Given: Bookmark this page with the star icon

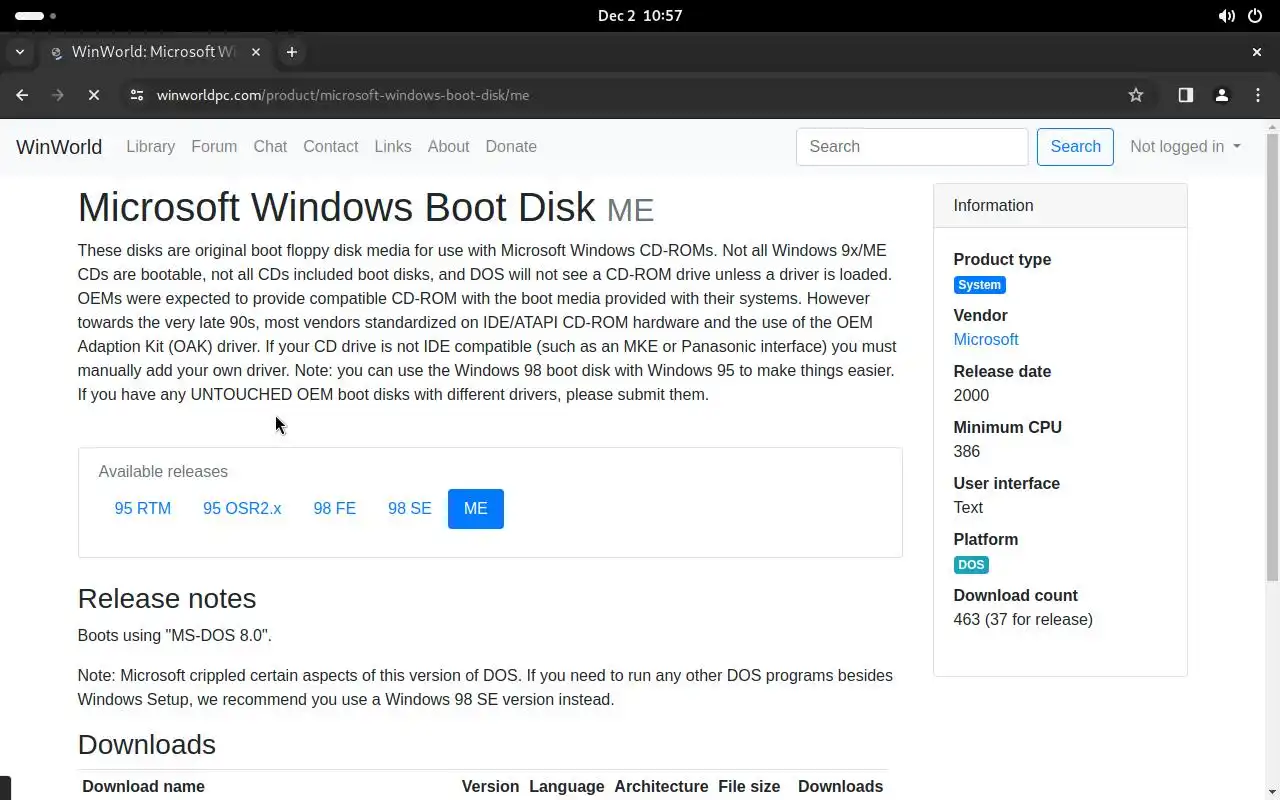Looking at the screenshot, I should click(1136, 95).
